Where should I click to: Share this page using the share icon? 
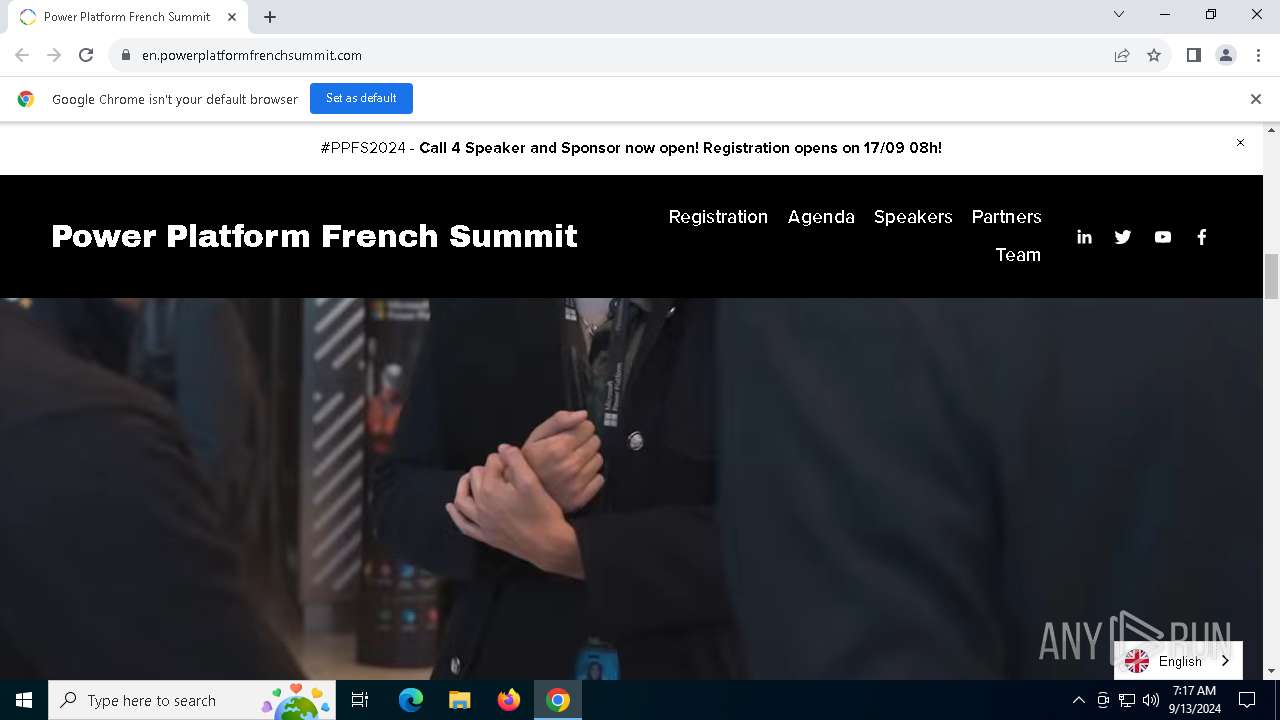click(1122, 55)
